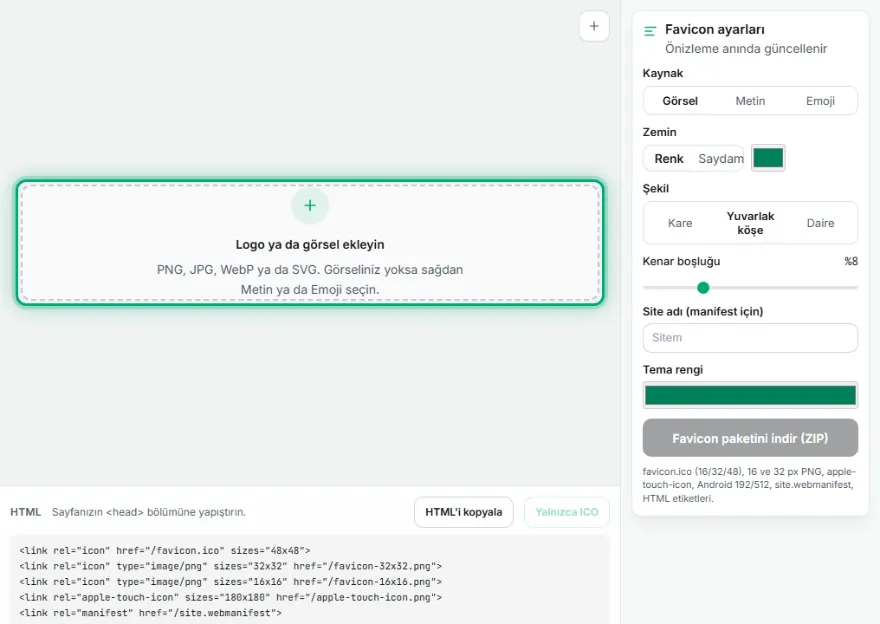Switch source to Emoji
Image resolution: width=880 pixels, height=624 pixels.
(820, 101)
